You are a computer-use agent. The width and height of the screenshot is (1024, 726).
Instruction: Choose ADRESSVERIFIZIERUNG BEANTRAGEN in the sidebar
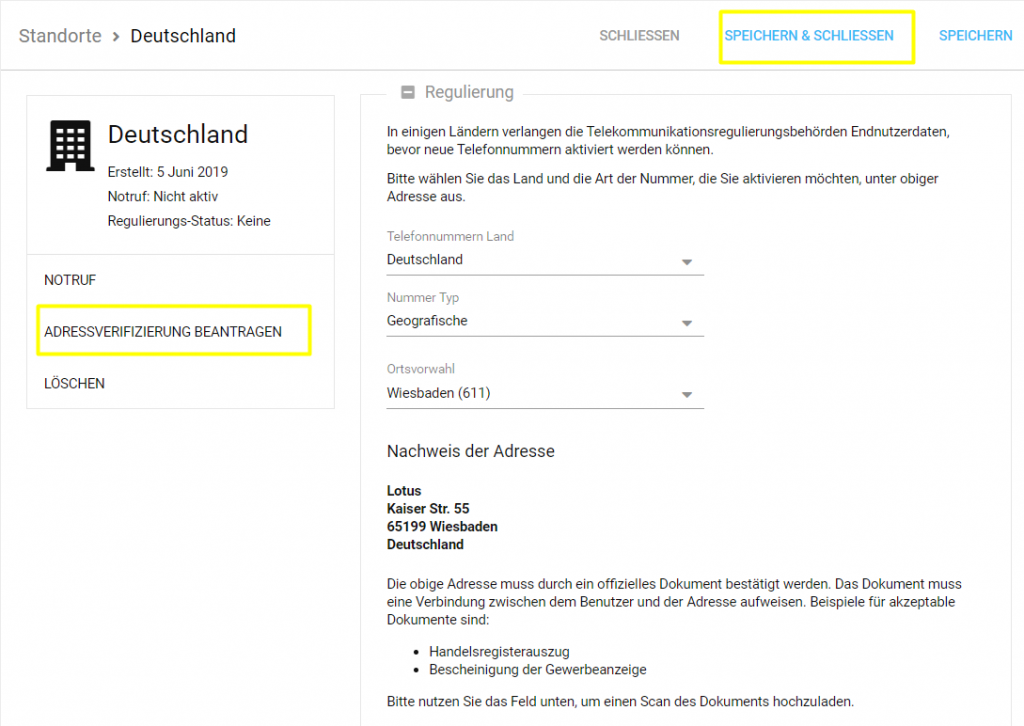[x=163, y=331]
